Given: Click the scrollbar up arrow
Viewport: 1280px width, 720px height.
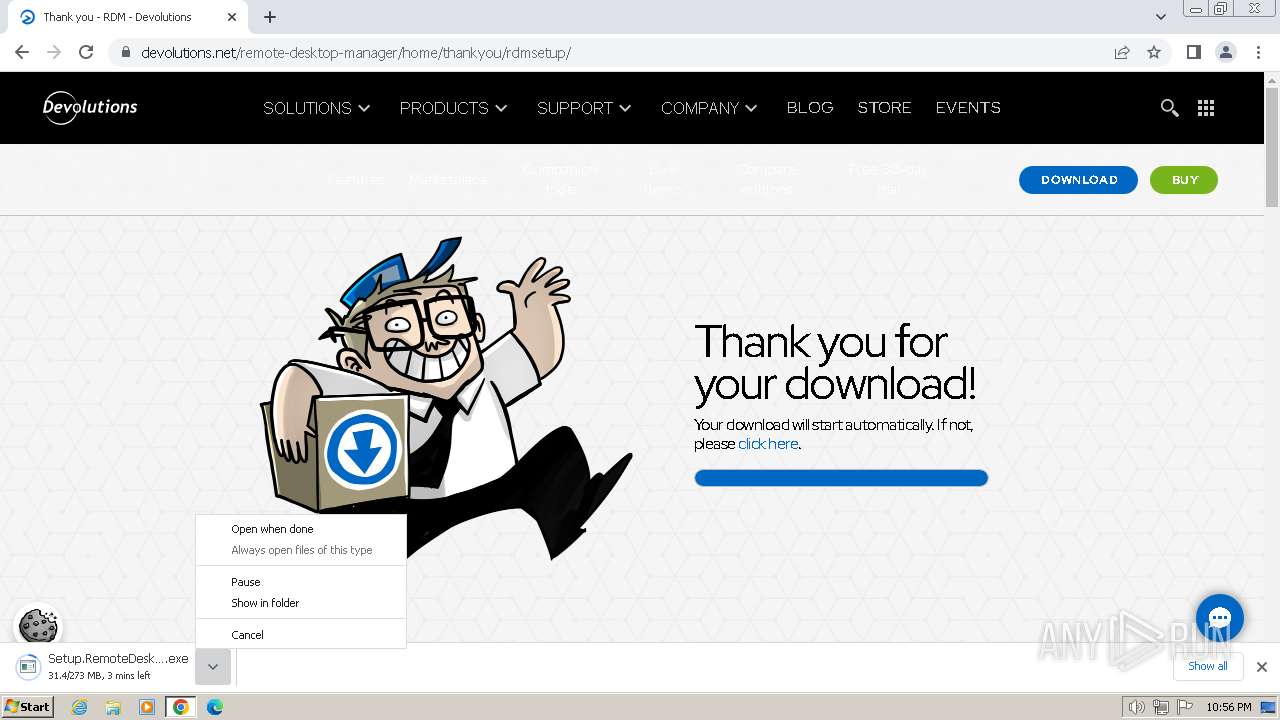Looking at the screenshot, I should [x=1272, y=79].
